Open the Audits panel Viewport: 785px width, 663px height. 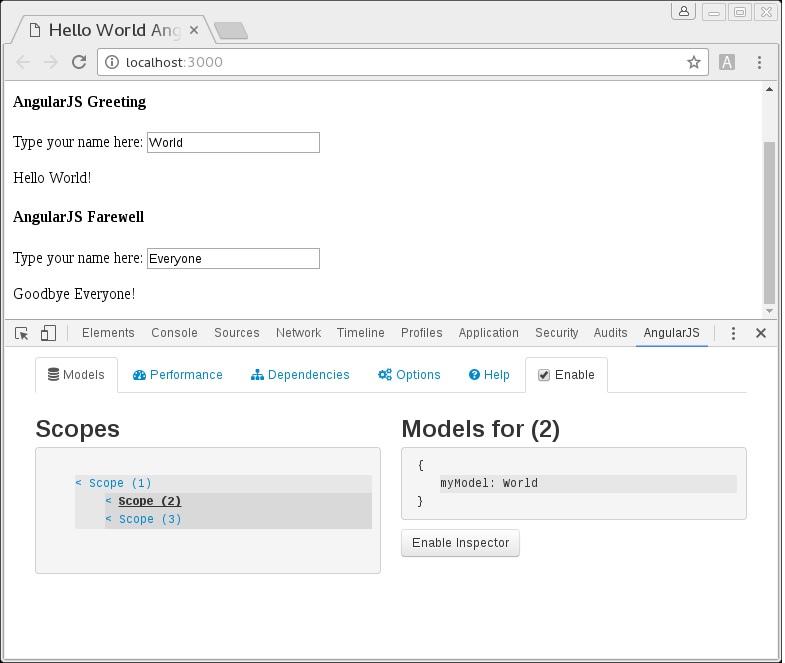pyautogui.click(x=610, y=333)
